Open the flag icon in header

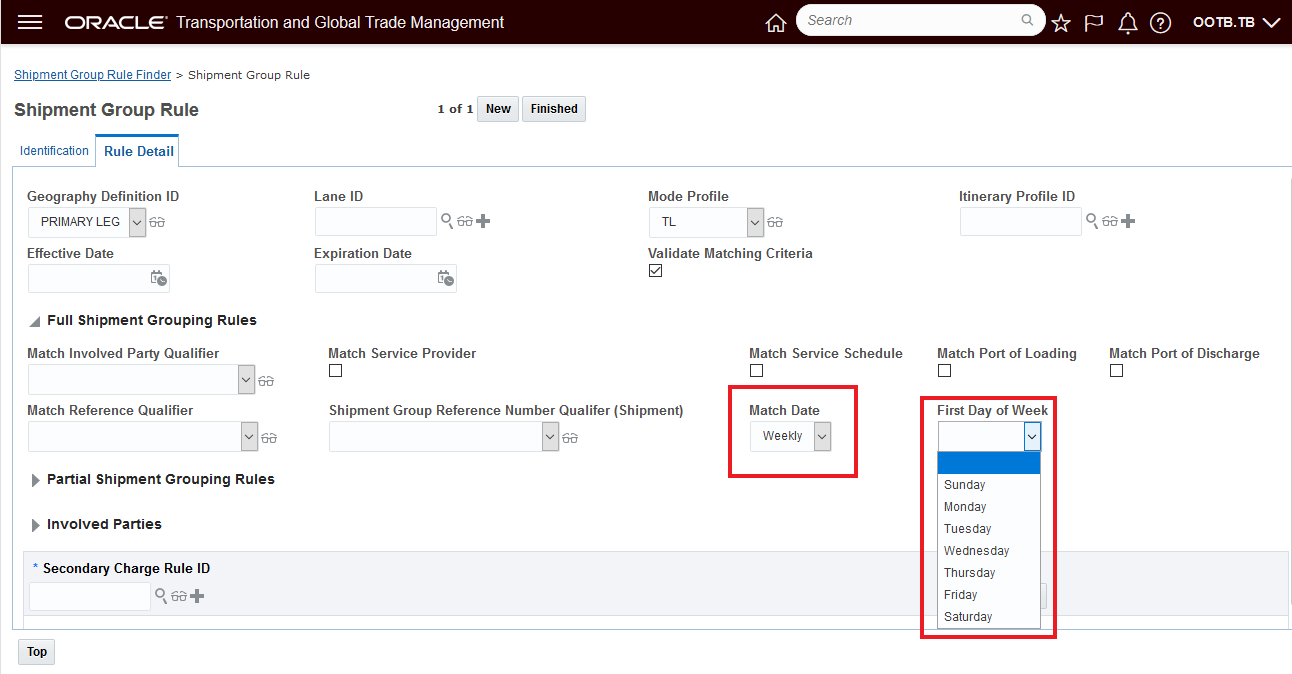point(1094,23)
